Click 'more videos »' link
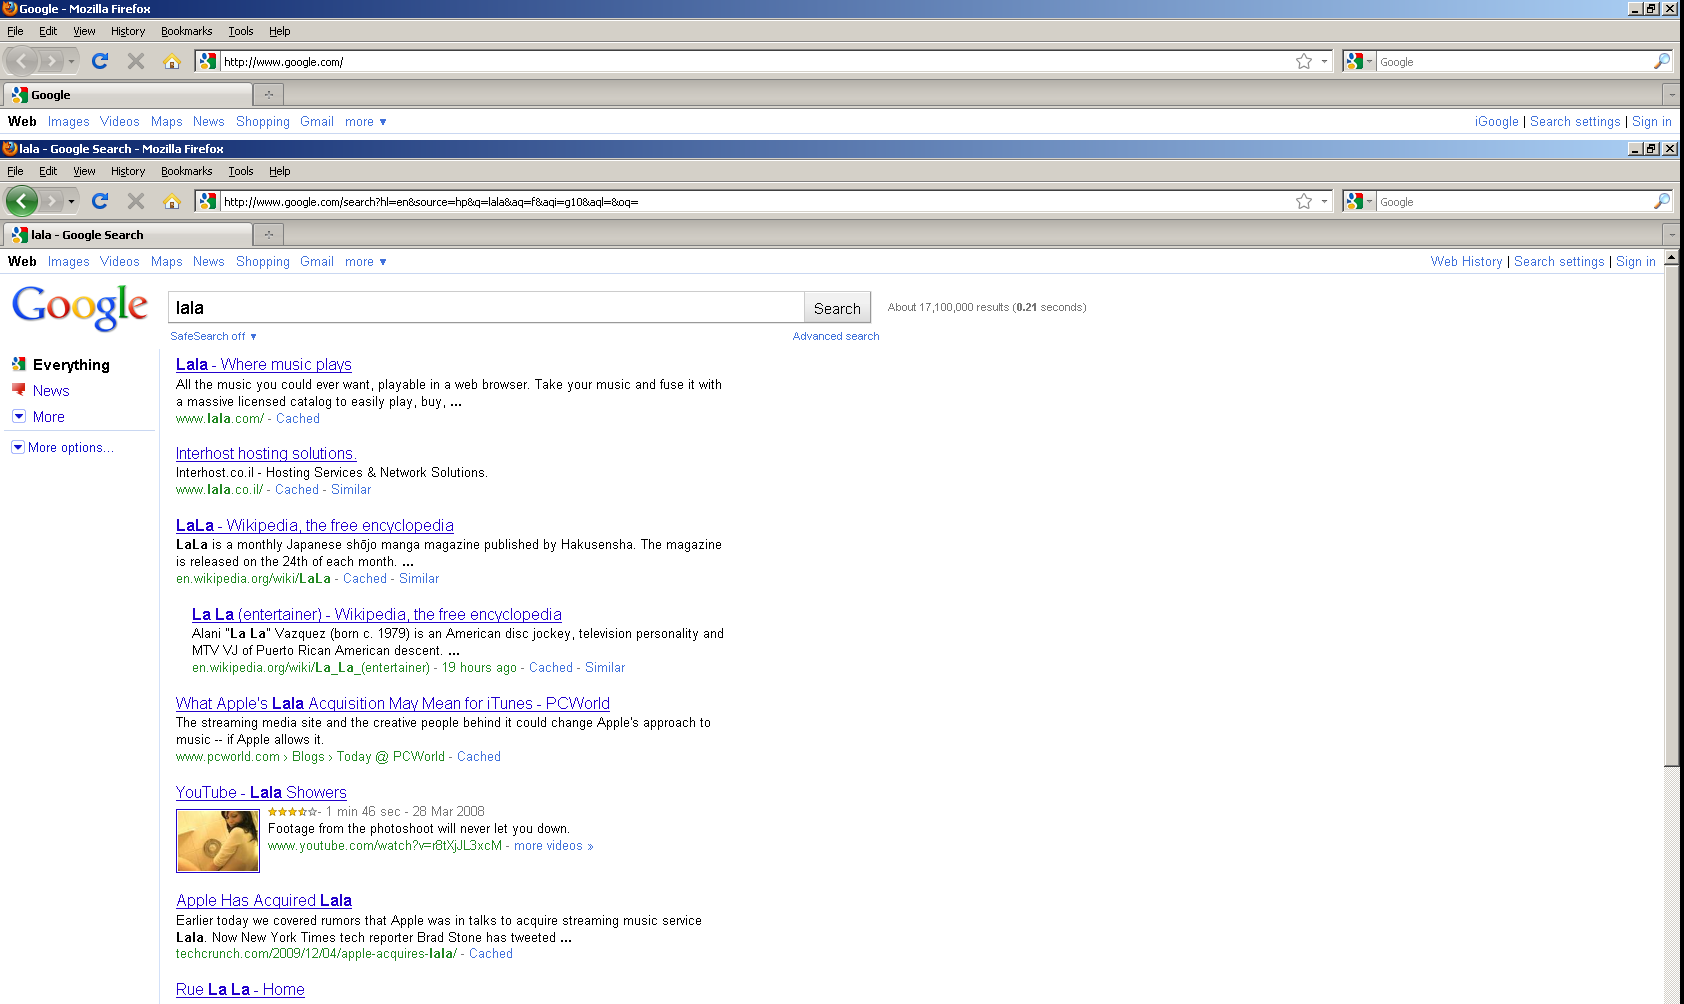The width and height of the screenshot is (1684, 1004). (554, 846)
